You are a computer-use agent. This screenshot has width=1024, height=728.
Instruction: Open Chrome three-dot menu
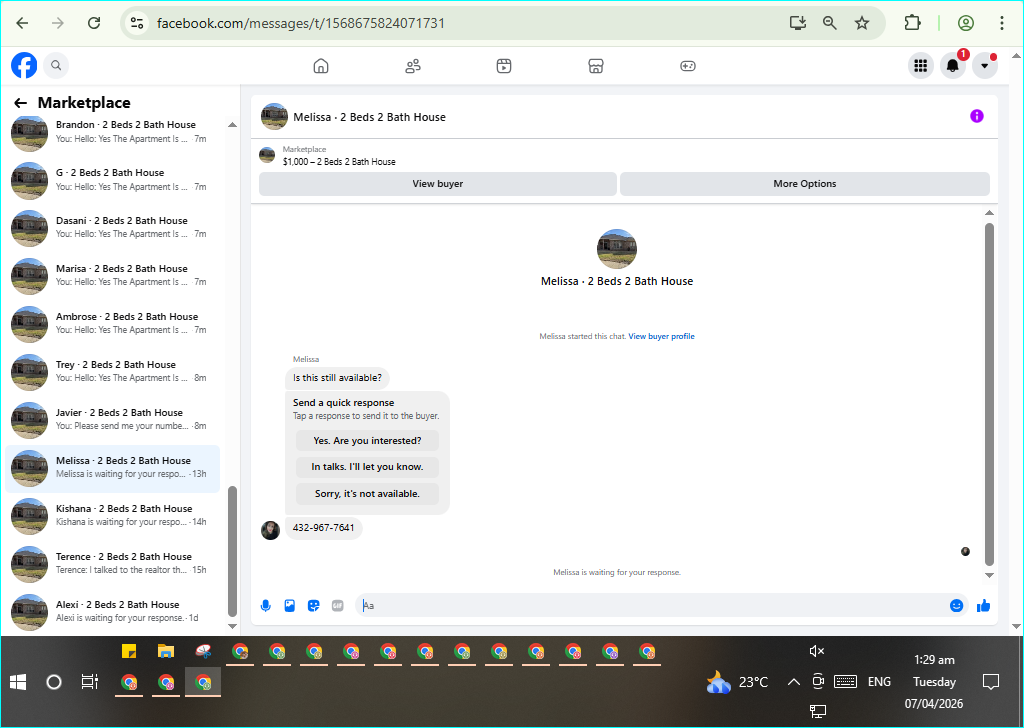pyautogui.click(x=1001, y=23)
